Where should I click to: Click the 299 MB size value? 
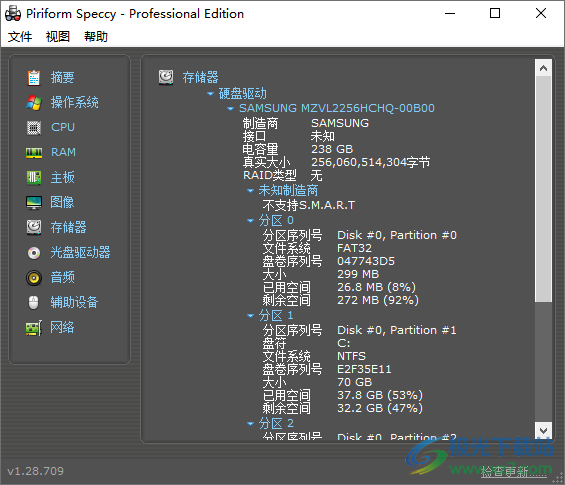358,274
